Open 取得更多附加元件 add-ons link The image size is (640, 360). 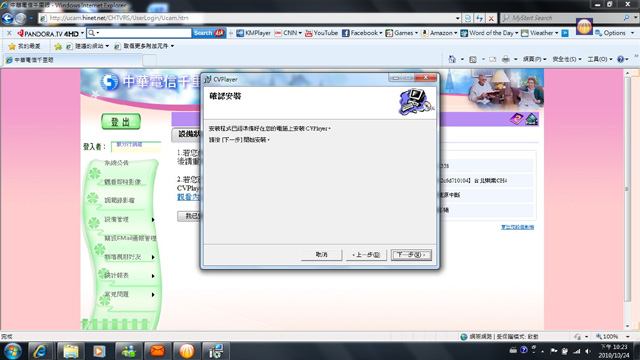144,46
